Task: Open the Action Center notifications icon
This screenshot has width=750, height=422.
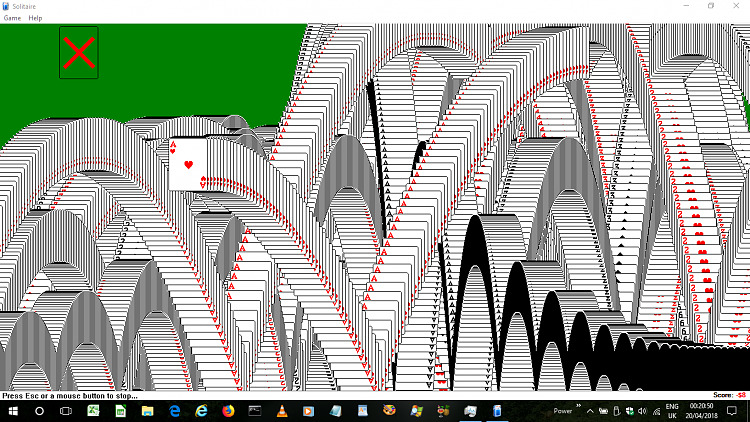Action: tap(732, 411)
